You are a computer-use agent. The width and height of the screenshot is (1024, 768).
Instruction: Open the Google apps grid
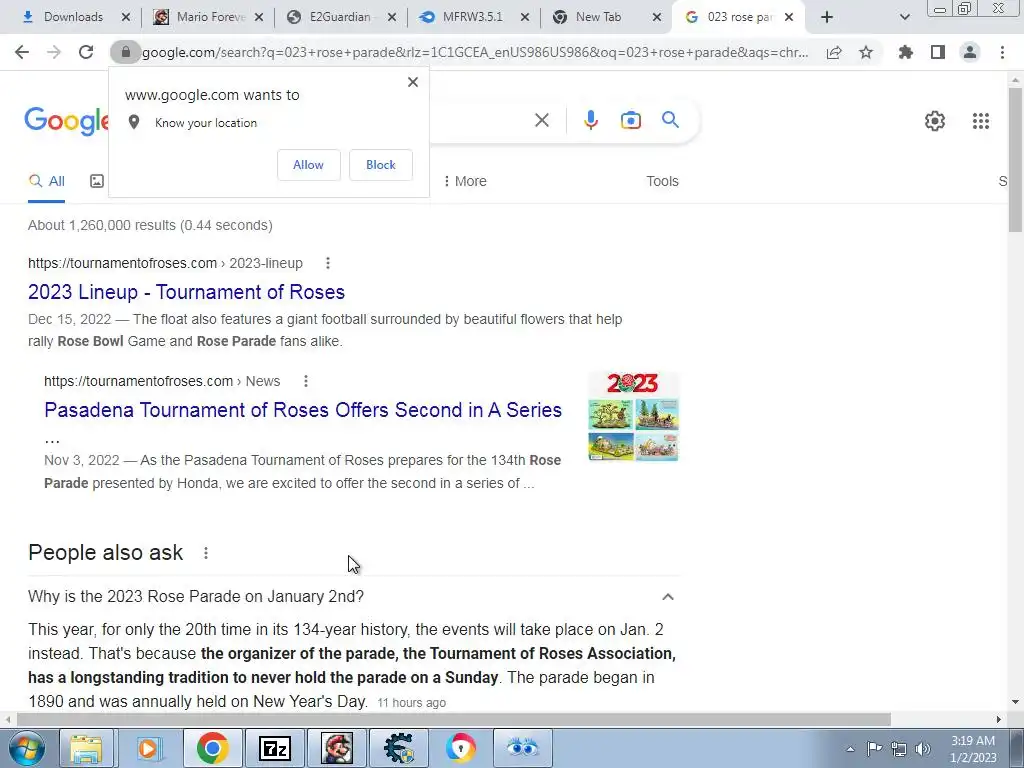pos(980,121)
